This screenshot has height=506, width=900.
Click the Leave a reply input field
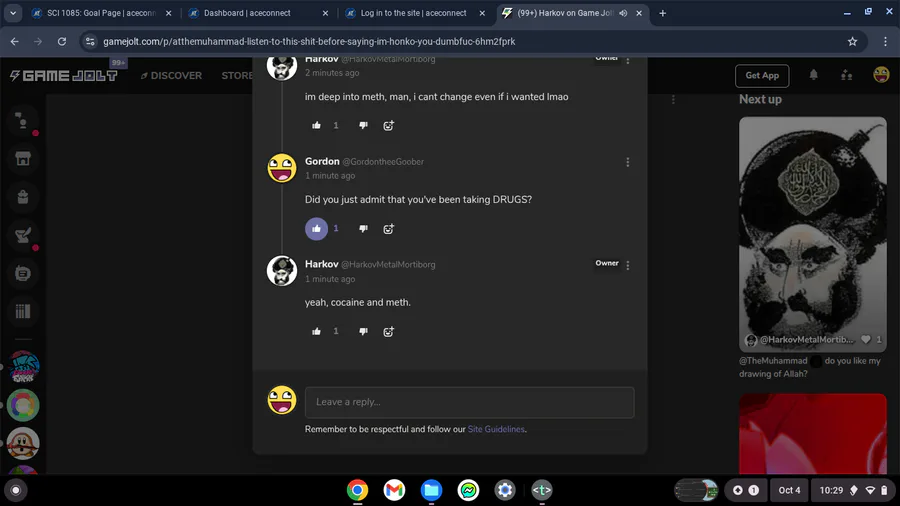470,402
